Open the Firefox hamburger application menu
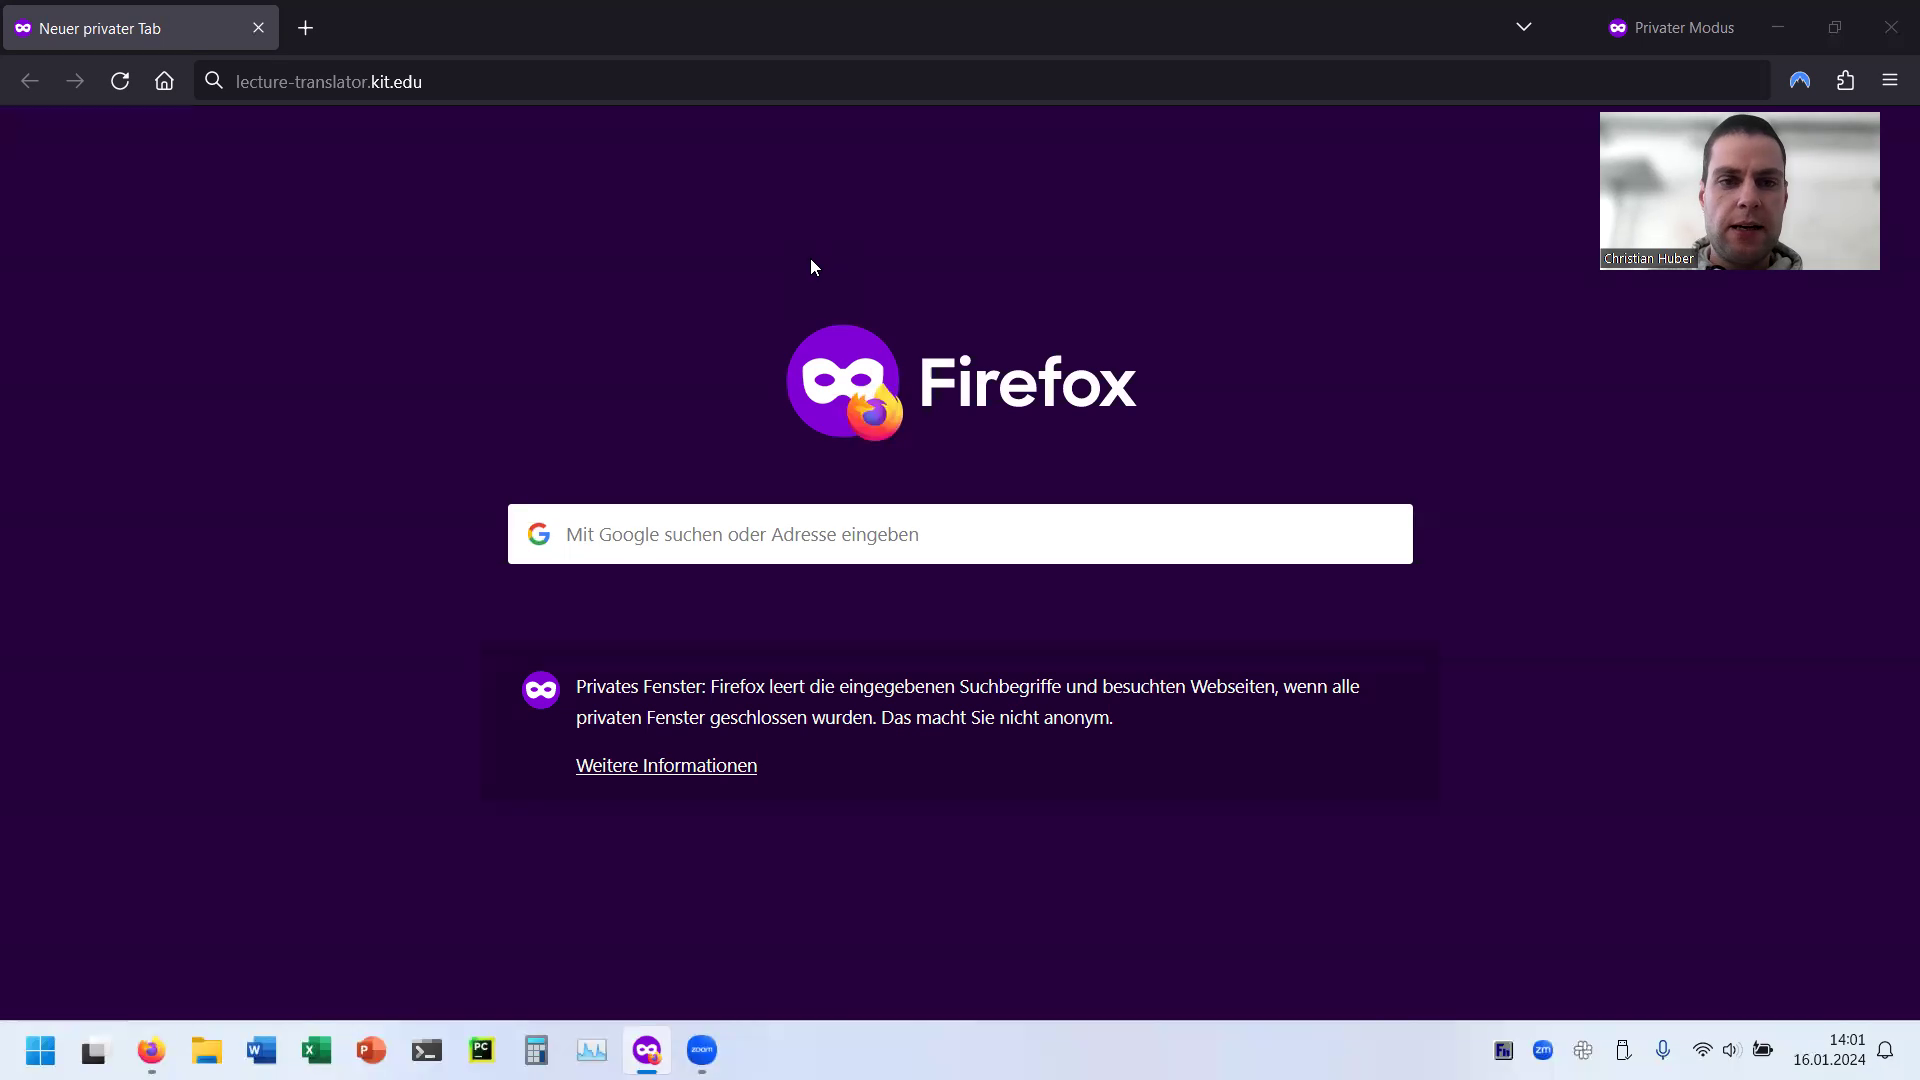The image size is (1920, 1080). [1890, 81]
